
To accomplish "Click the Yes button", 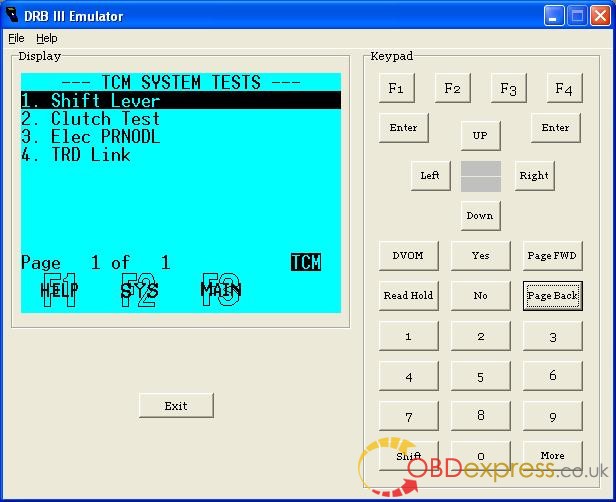I will coord(480,256).
